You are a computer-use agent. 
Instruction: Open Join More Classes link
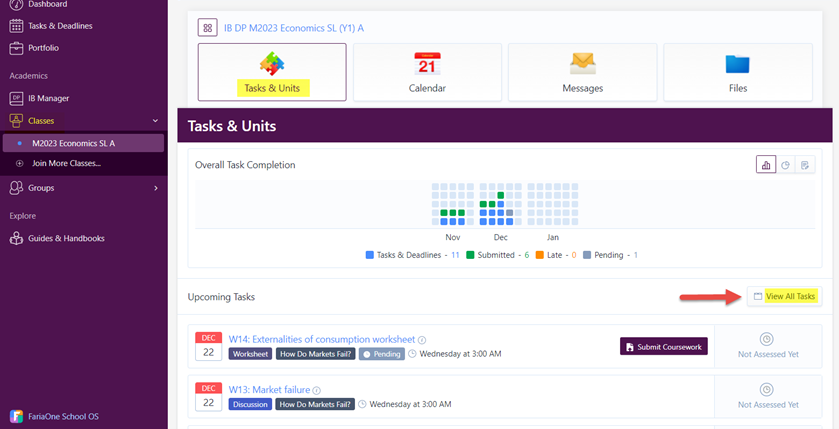[x=66, y=163]
